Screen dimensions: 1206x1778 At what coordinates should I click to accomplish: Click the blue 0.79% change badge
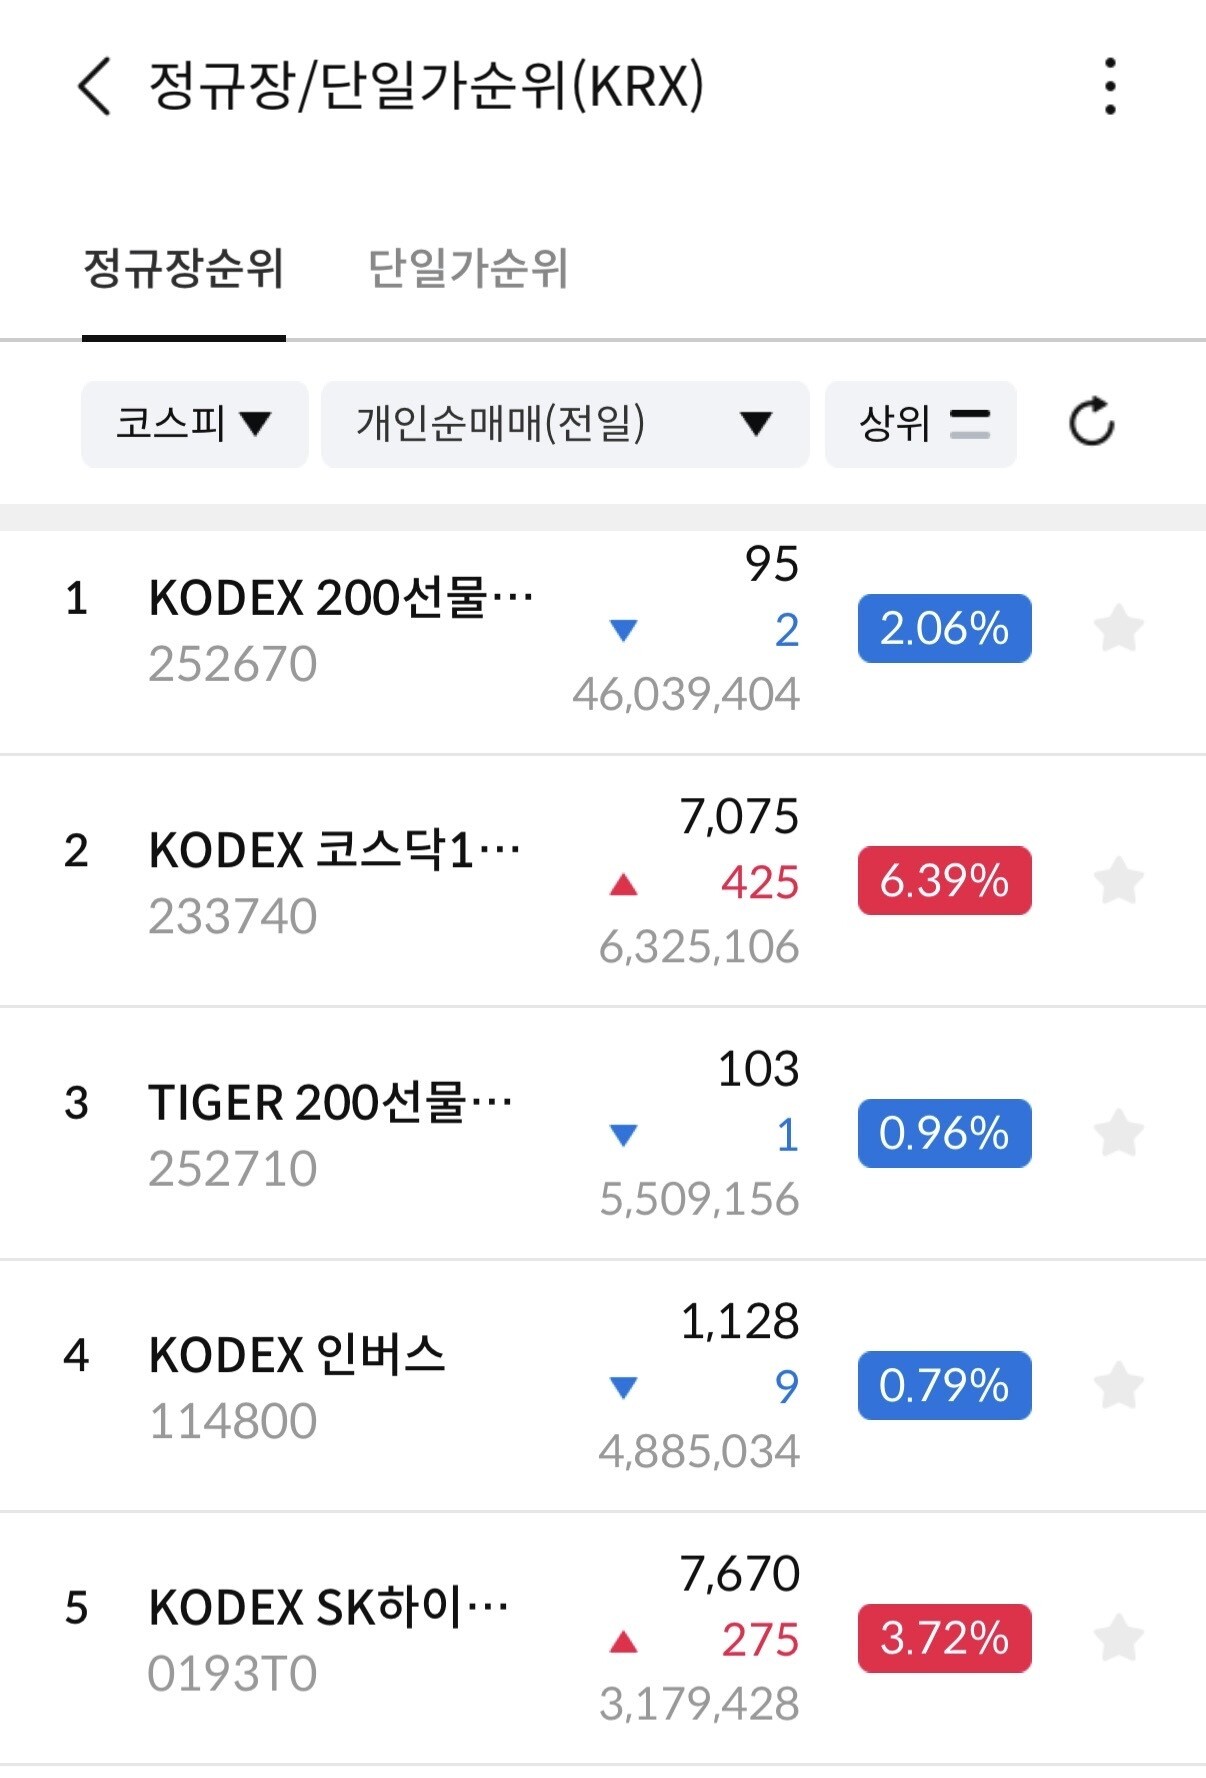[944, 1385]
